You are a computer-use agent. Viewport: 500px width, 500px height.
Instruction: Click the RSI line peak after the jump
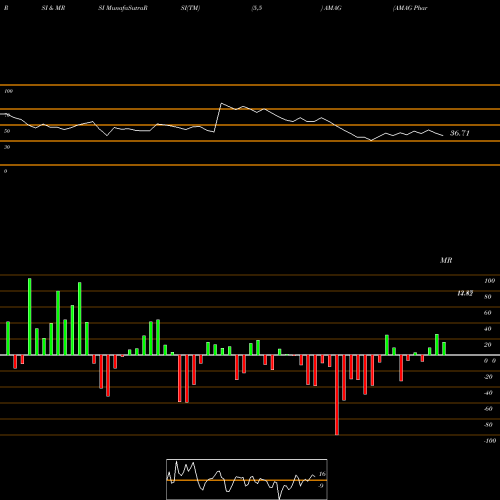pos(221,103)
